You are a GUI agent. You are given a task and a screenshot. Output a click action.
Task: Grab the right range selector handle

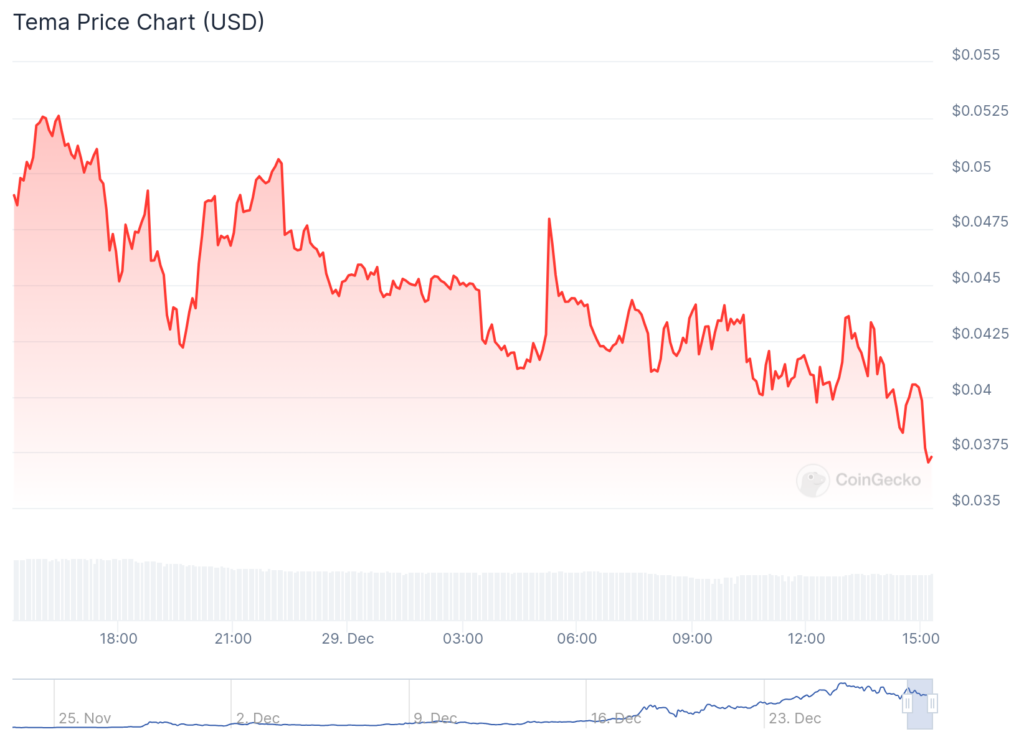[x=932, y=704]
